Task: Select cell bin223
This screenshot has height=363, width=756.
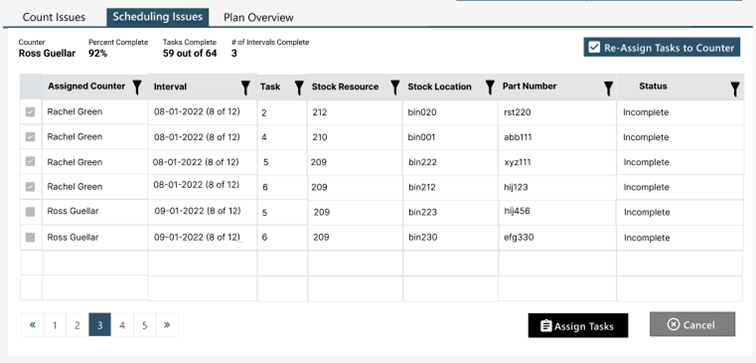Action: pyautogui.click(x=423, y=212)
